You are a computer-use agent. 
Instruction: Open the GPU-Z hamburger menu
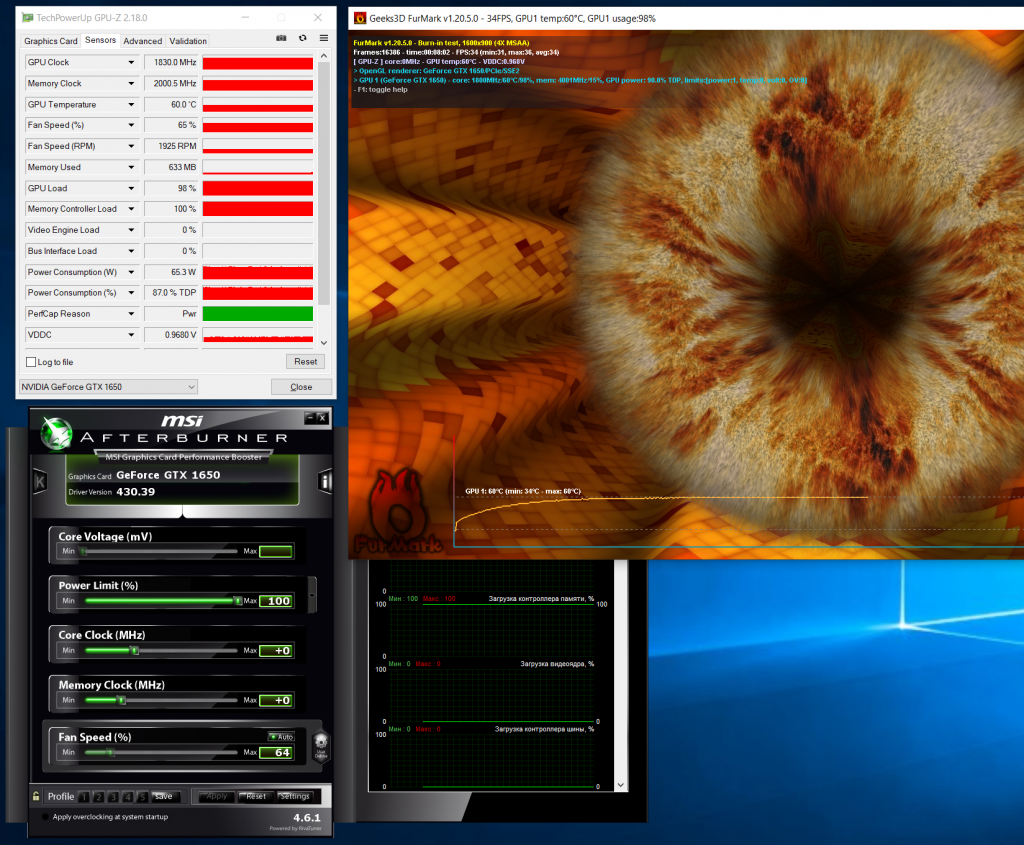324,39
